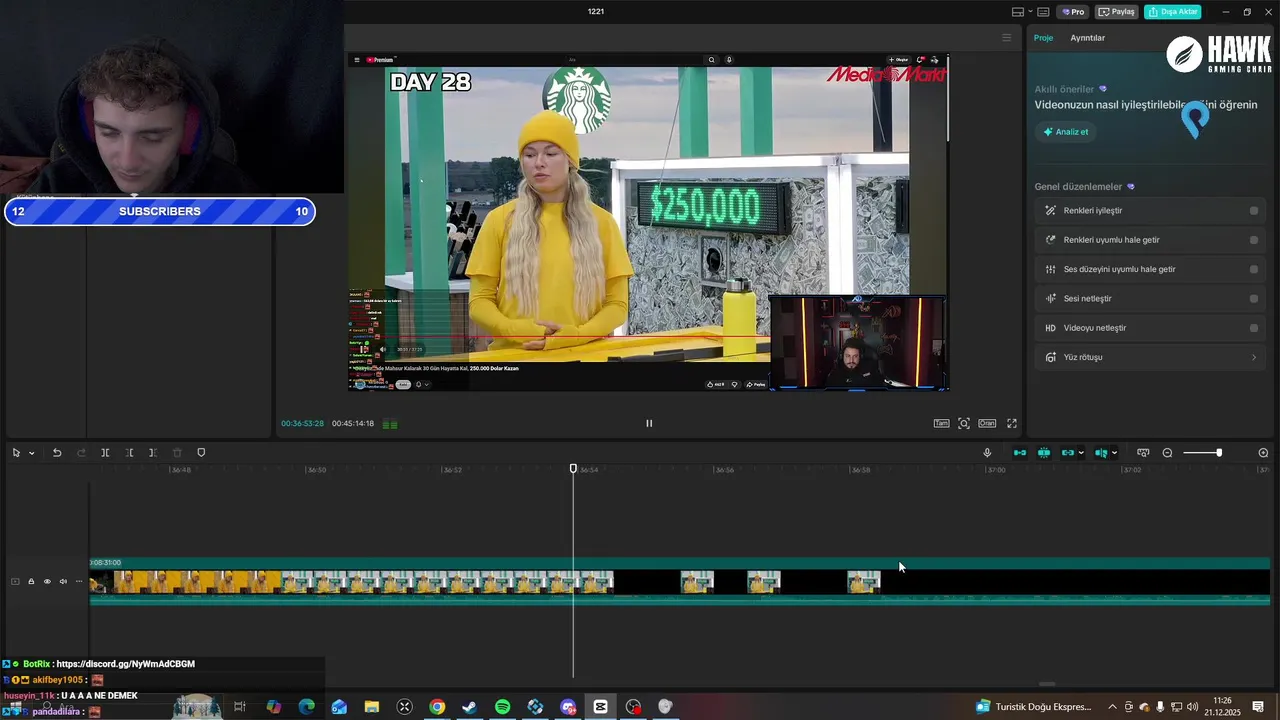The image size is (1280, 720).
Task: Fit the timeline to window
Action: tap(1143, 453)
